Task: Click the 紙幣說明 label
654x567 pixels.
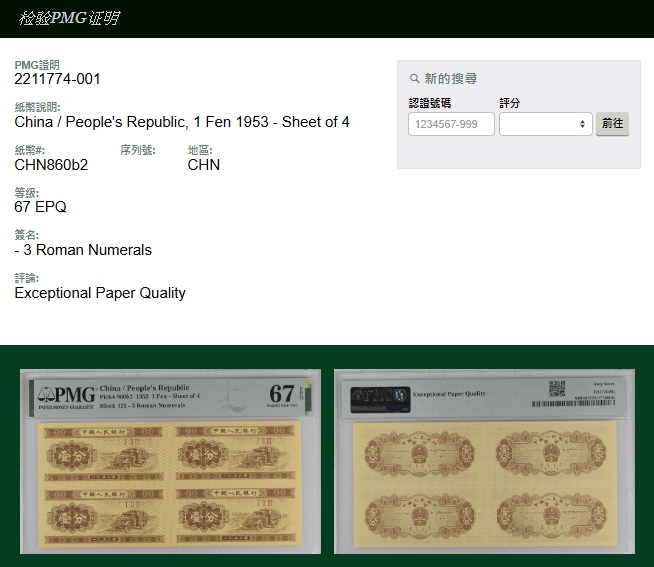Action: click(37, 107)
